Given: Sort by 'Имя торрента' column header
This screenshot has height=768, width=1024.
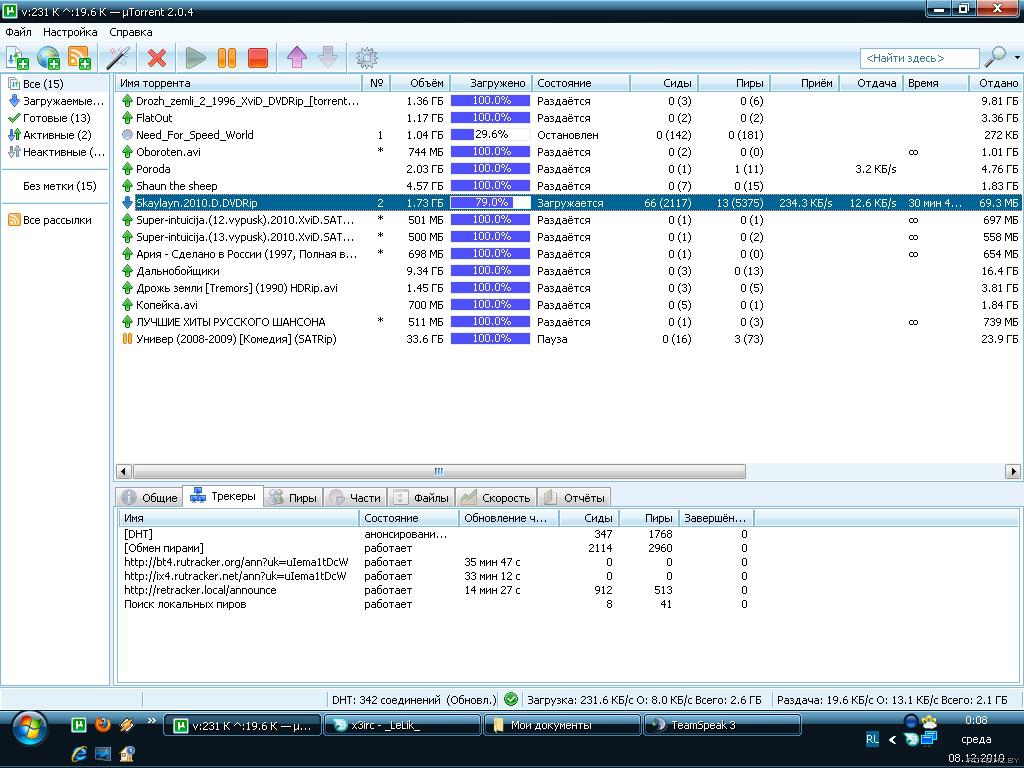Looking at the screenshot, I should pyautogui.click(x=239, y=83).
